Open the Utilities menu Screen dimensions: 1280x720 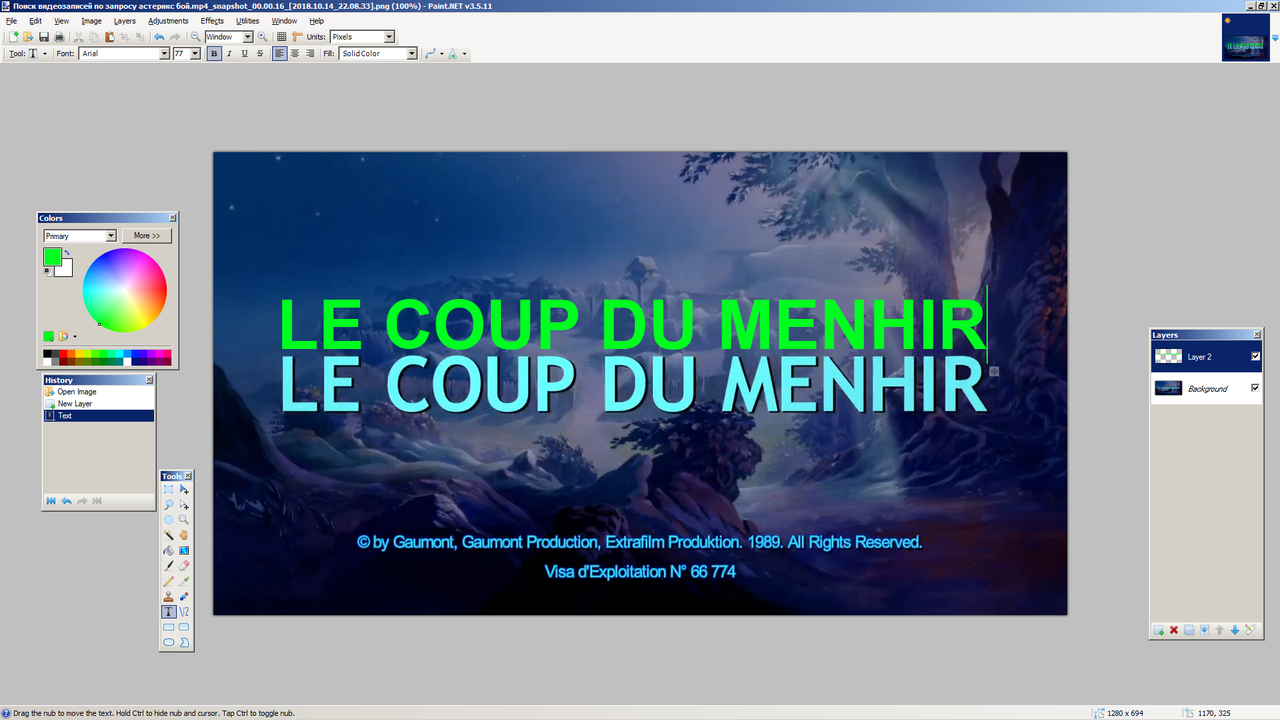(247, 21)
